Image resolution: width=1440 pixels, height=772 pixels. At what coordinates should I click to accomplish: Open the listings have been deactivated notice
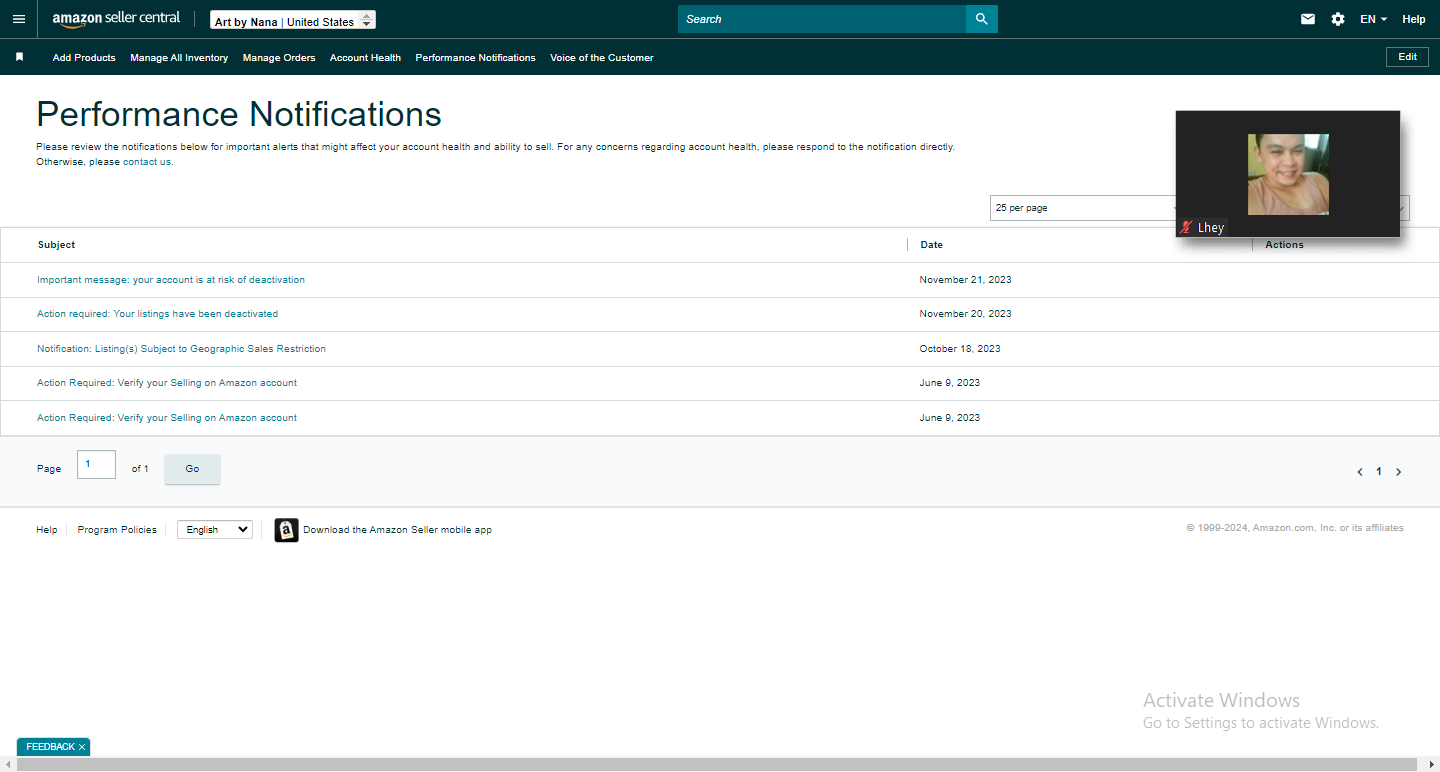[158, 314]
